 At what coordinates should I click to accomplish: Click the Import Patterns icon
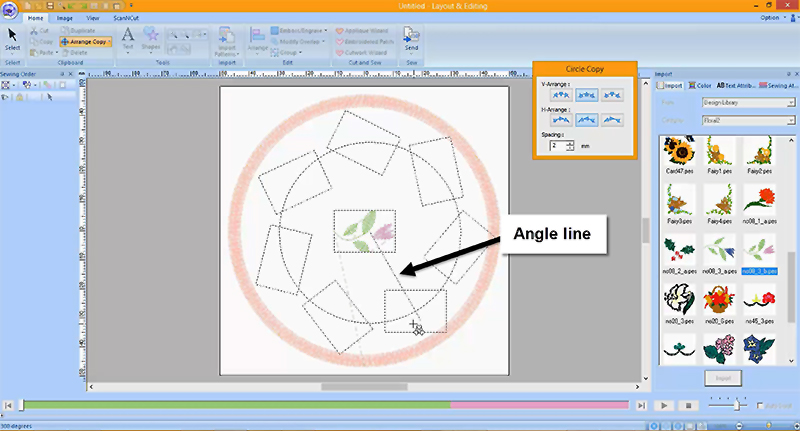pyautogui.click(x=225, y=40)
